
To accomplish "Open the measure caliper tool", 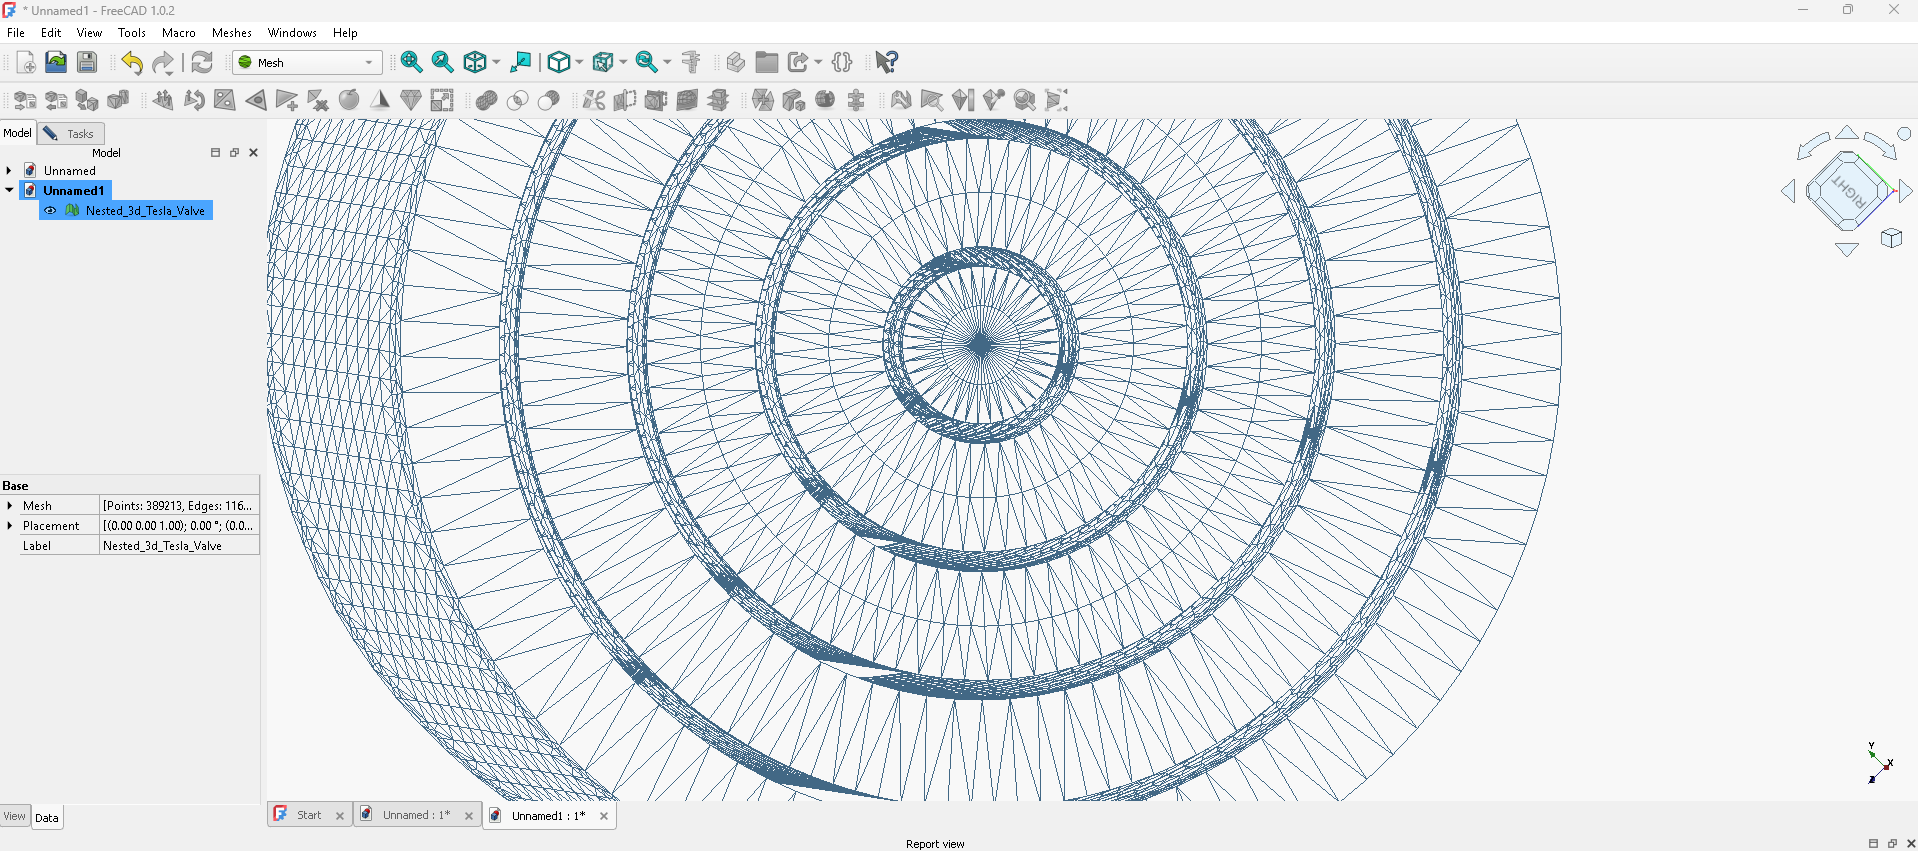I will 691,62.
